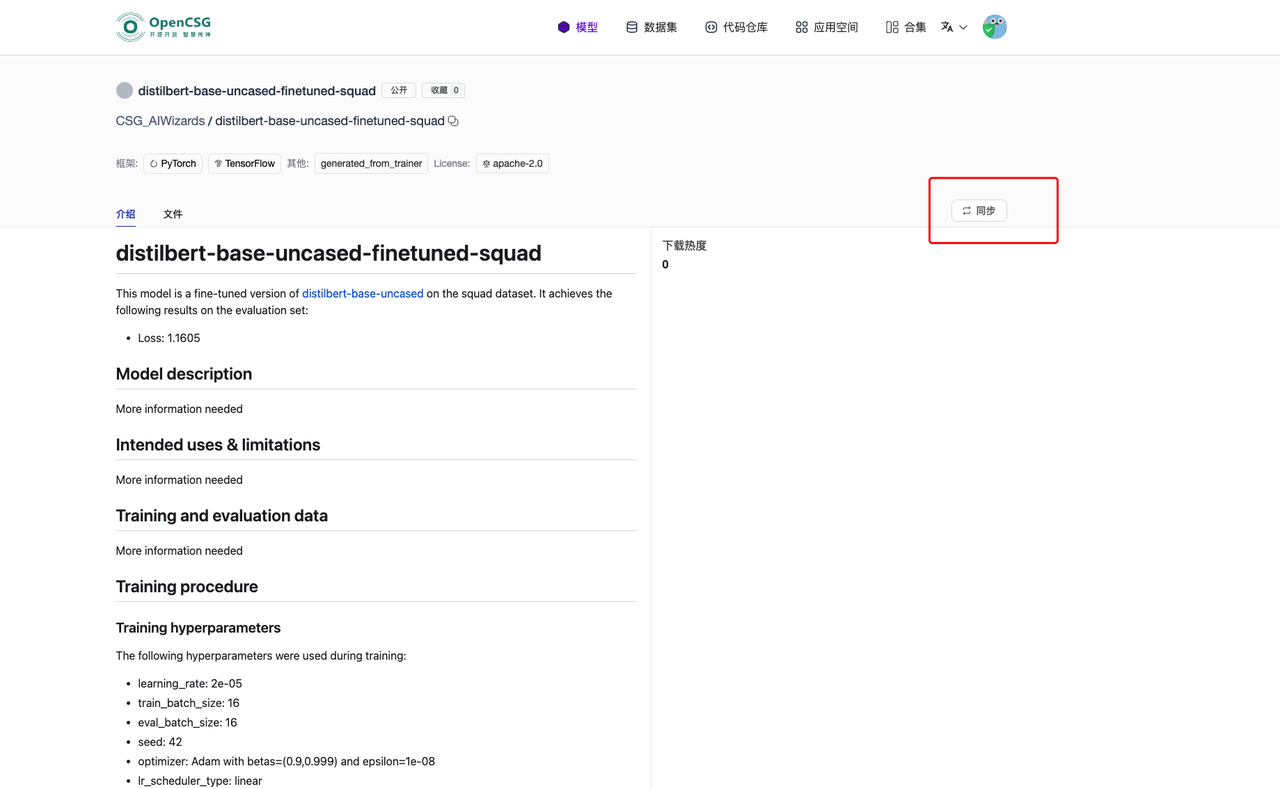Image resolution: width=1280 pixels, height=789 pixels.
Task: Click the 'train_batch_size: 16' item
Action: (189, 703)
